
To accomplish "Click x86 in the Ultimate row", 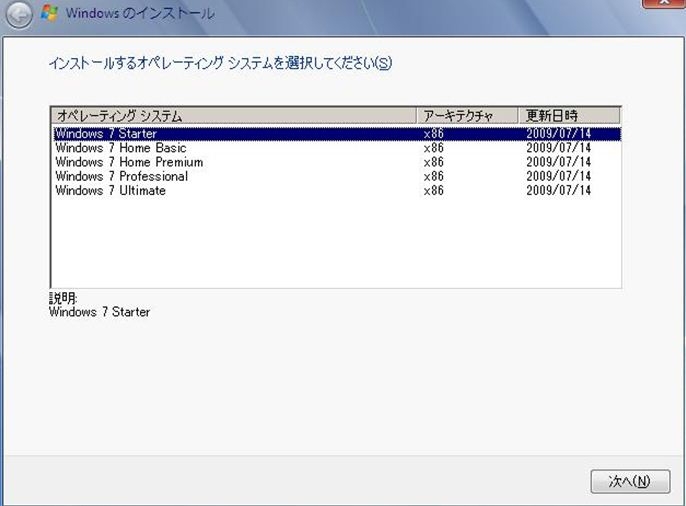I will [433, 191].
